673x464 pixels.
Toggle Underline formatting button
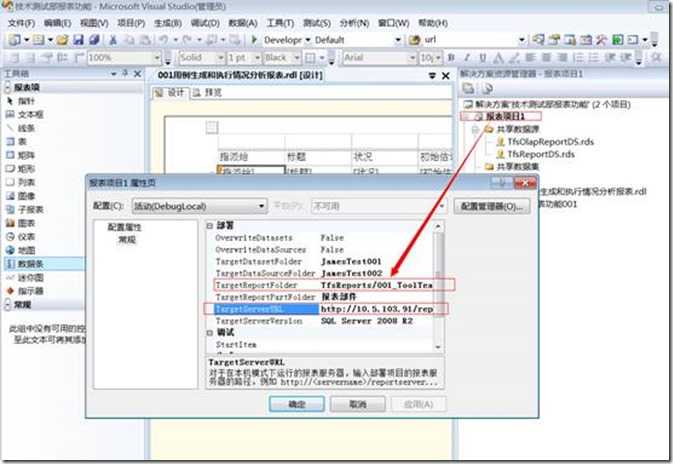483,57
